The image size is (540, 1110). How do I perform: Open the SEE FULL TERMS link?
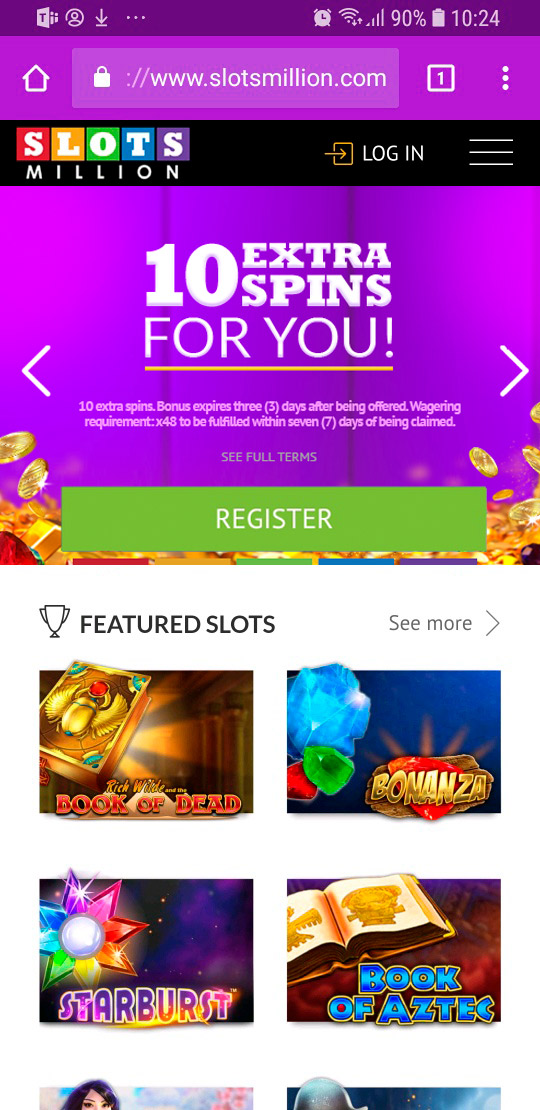[x=269, y=457]
